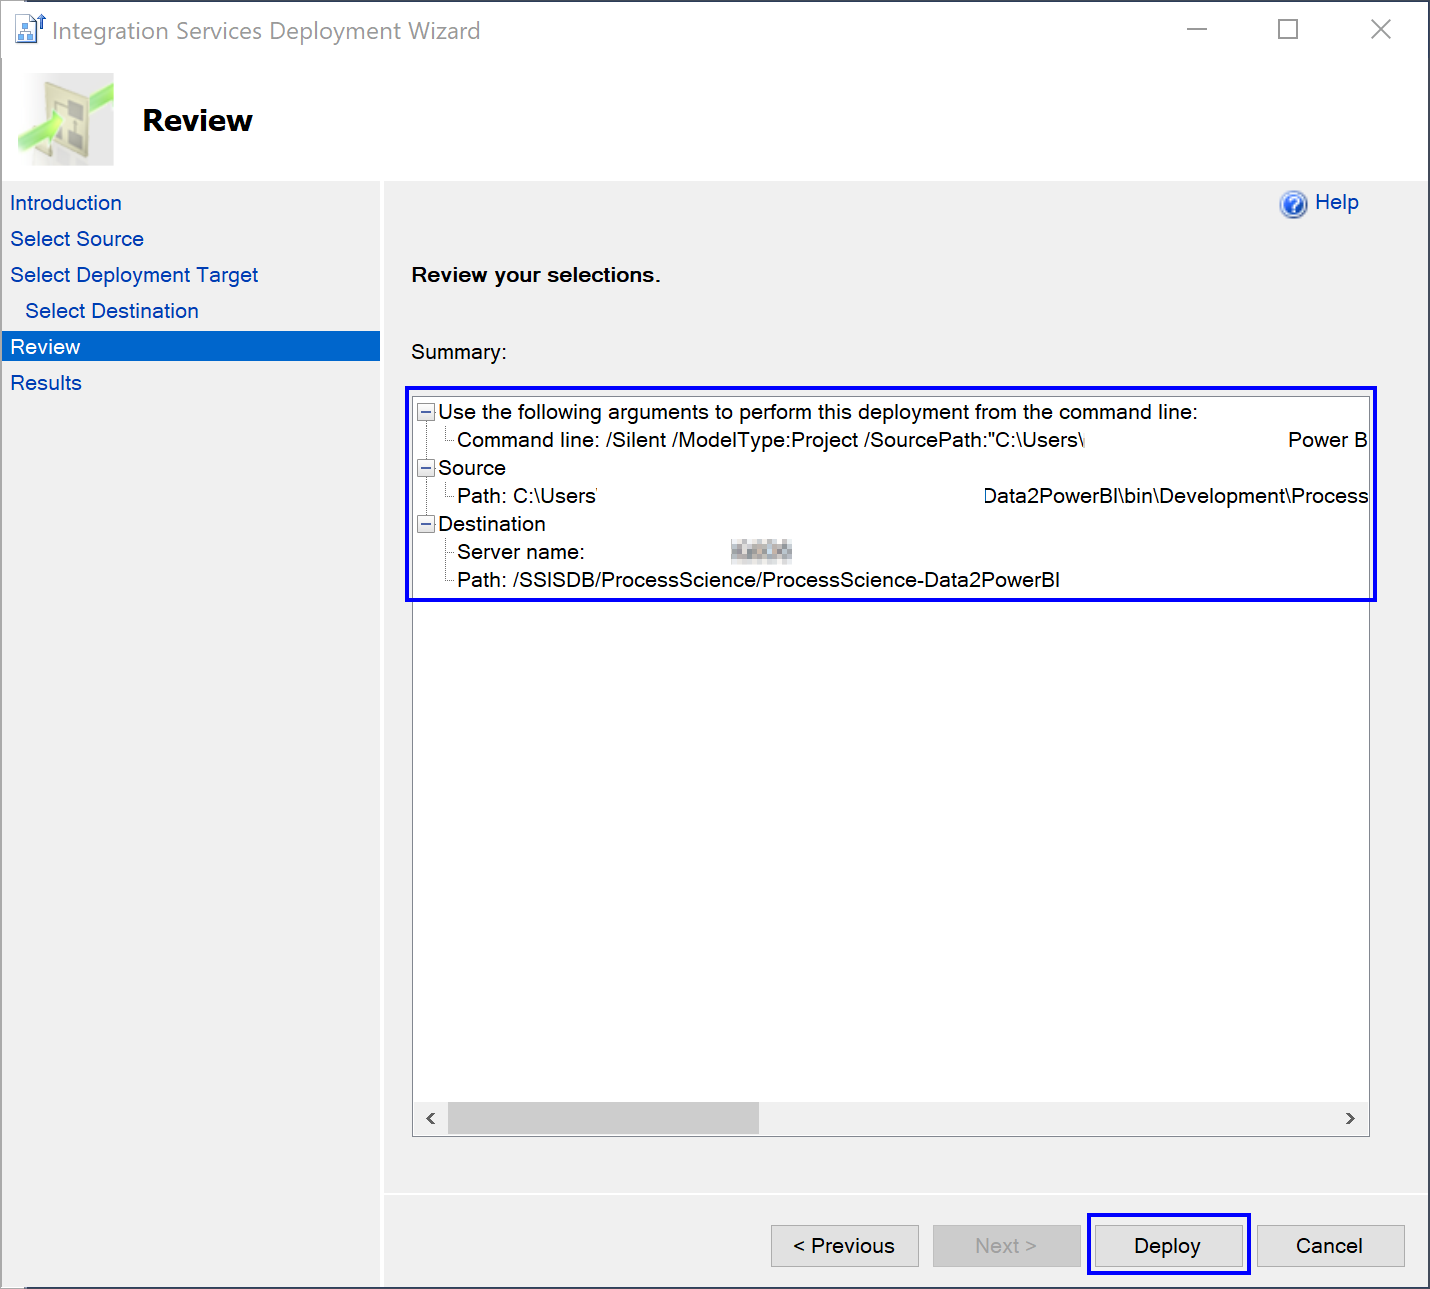Minimize the Deployment Wizard window

click(1197, 30)
